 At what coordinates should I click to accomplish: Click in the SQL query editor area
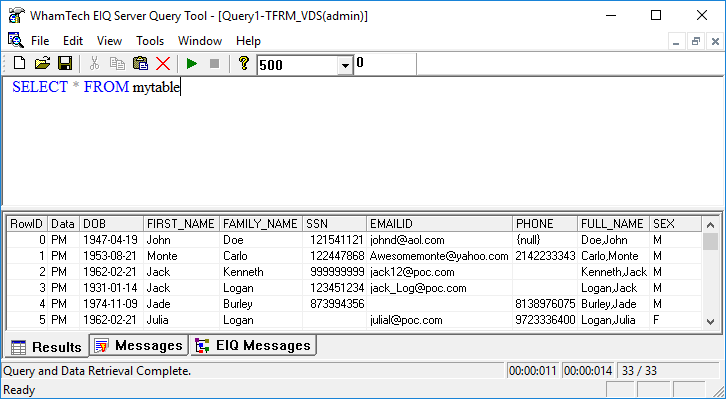click(363, 141)
